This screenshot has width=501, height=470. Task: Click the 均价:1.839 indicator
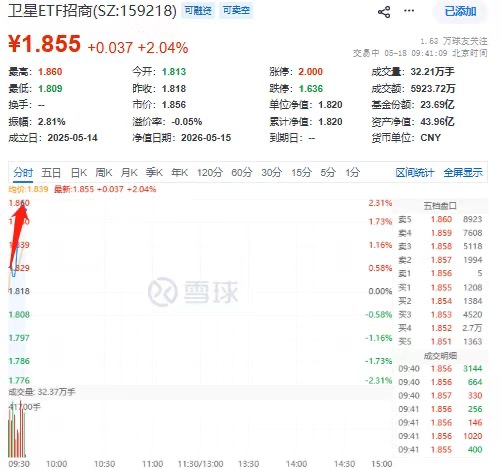[x=28, y=189]
